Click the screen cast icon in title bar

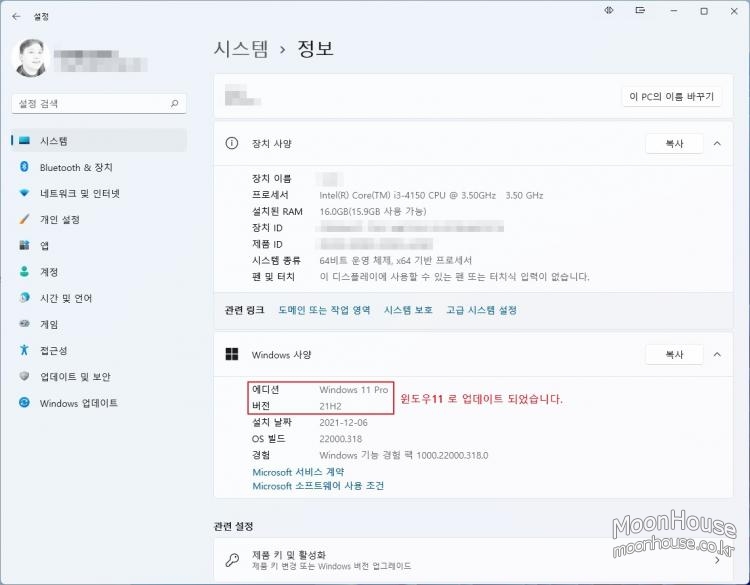point(640,10)
